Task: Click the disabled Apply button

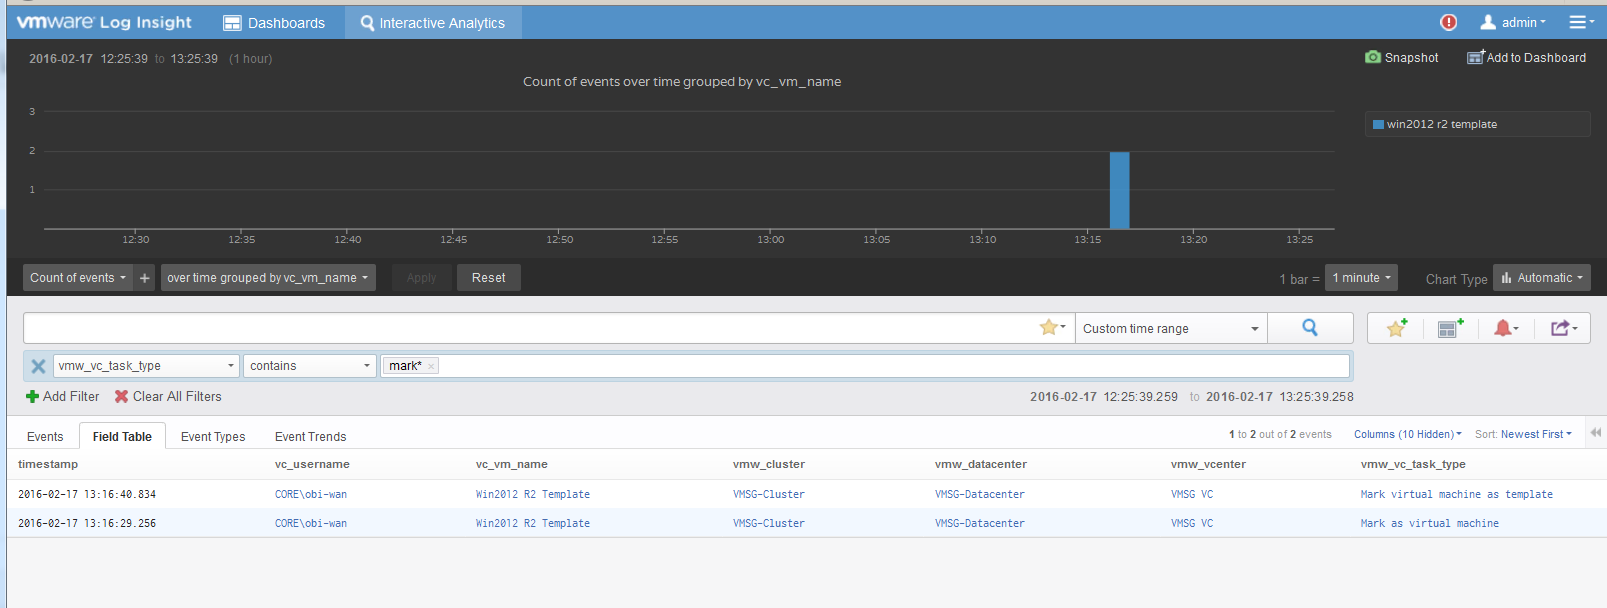Action: tap(421, 278)
